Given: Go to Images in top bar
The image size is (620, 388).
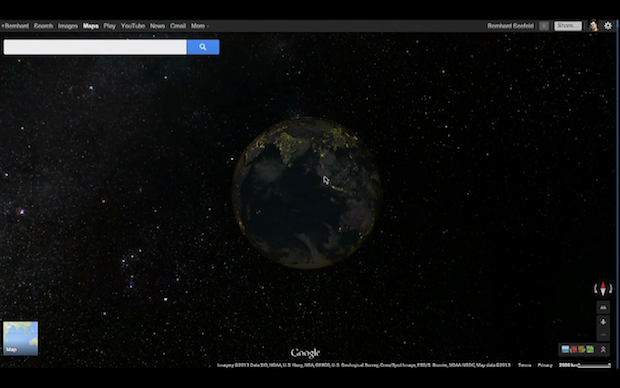Looking at the screenshot, I should click(x=68, y=26).
